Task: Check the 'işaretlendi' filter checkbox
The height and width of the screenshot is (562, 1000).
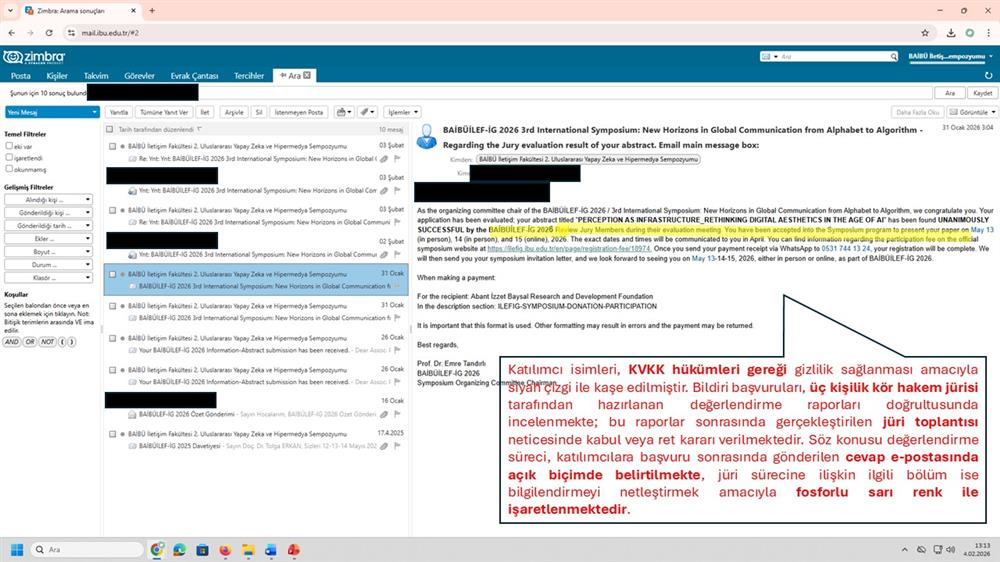Action: point(8,158)
